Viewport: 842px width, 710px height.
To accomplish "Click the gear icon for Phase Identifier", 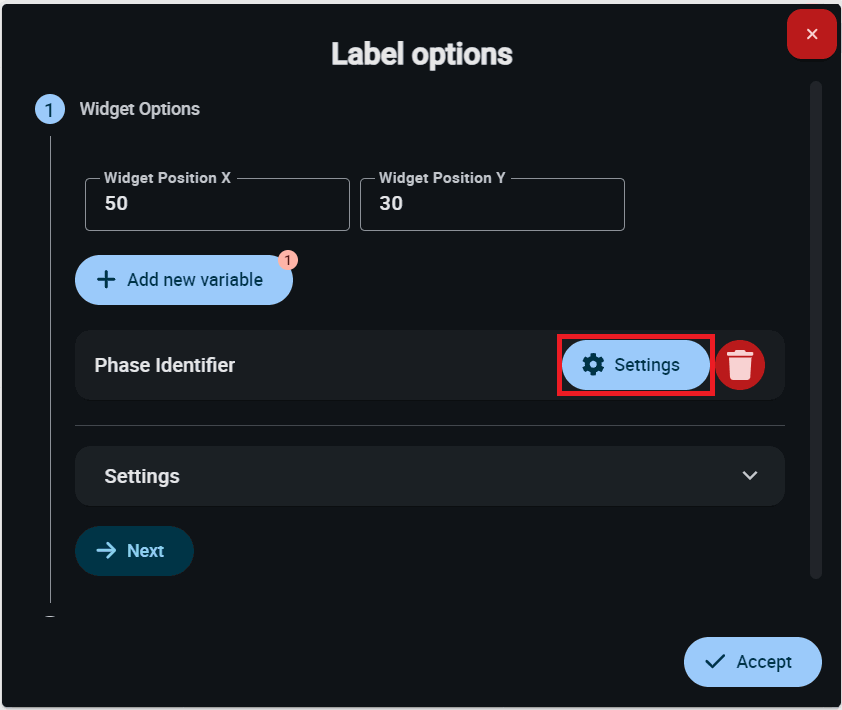I will point(593,365).
